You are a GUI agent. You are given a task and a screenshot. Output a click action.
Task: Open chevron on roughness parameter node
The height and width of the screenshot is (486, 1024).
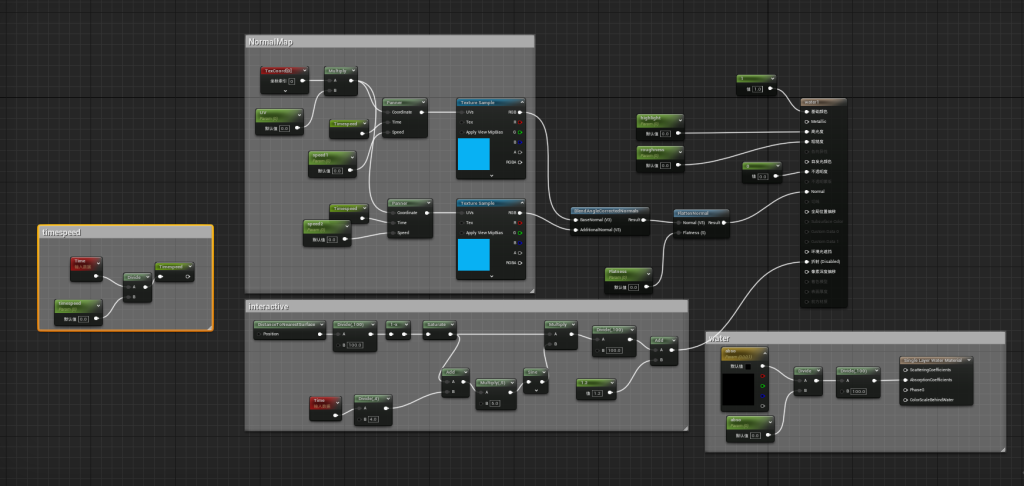click(x=679, y=152)
